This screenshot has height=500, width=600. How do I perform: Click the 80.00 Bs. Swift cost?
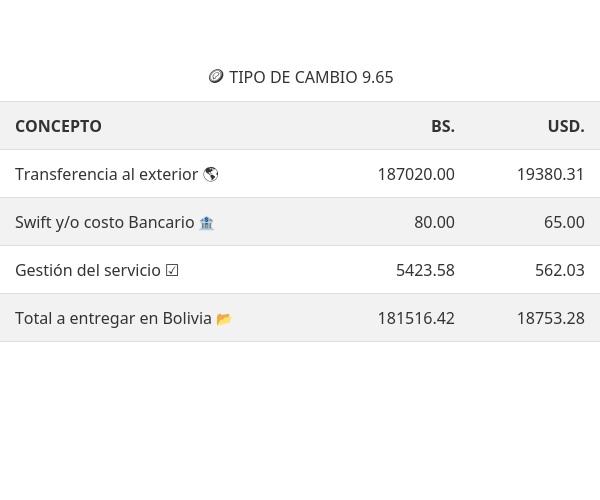coord(434,222)
